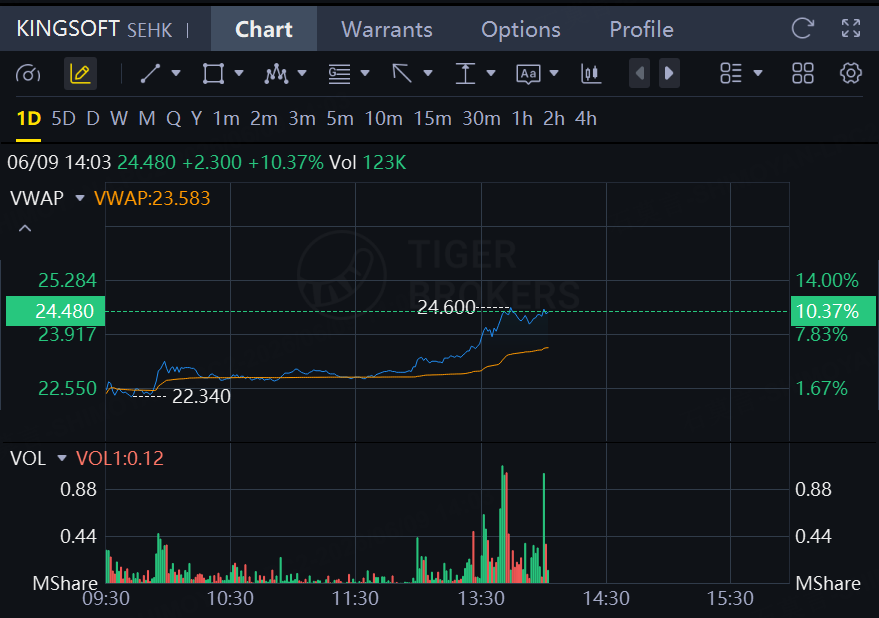The height and width of the screenshot is (618, 879).
Task: Select the 1h interval
Action: tap(522, 119)
